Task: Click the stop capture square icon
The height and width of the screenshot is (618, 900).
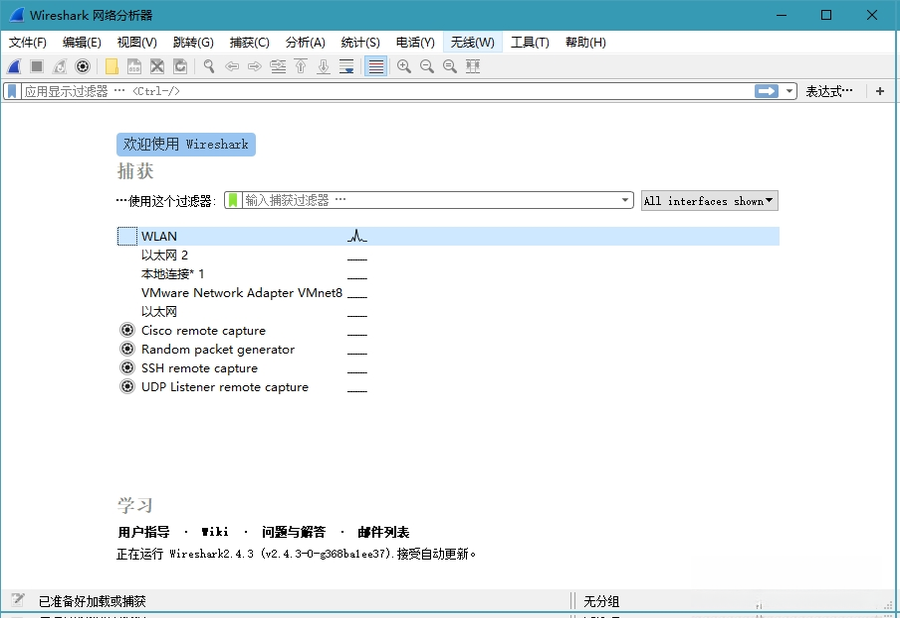Action: 37,67
